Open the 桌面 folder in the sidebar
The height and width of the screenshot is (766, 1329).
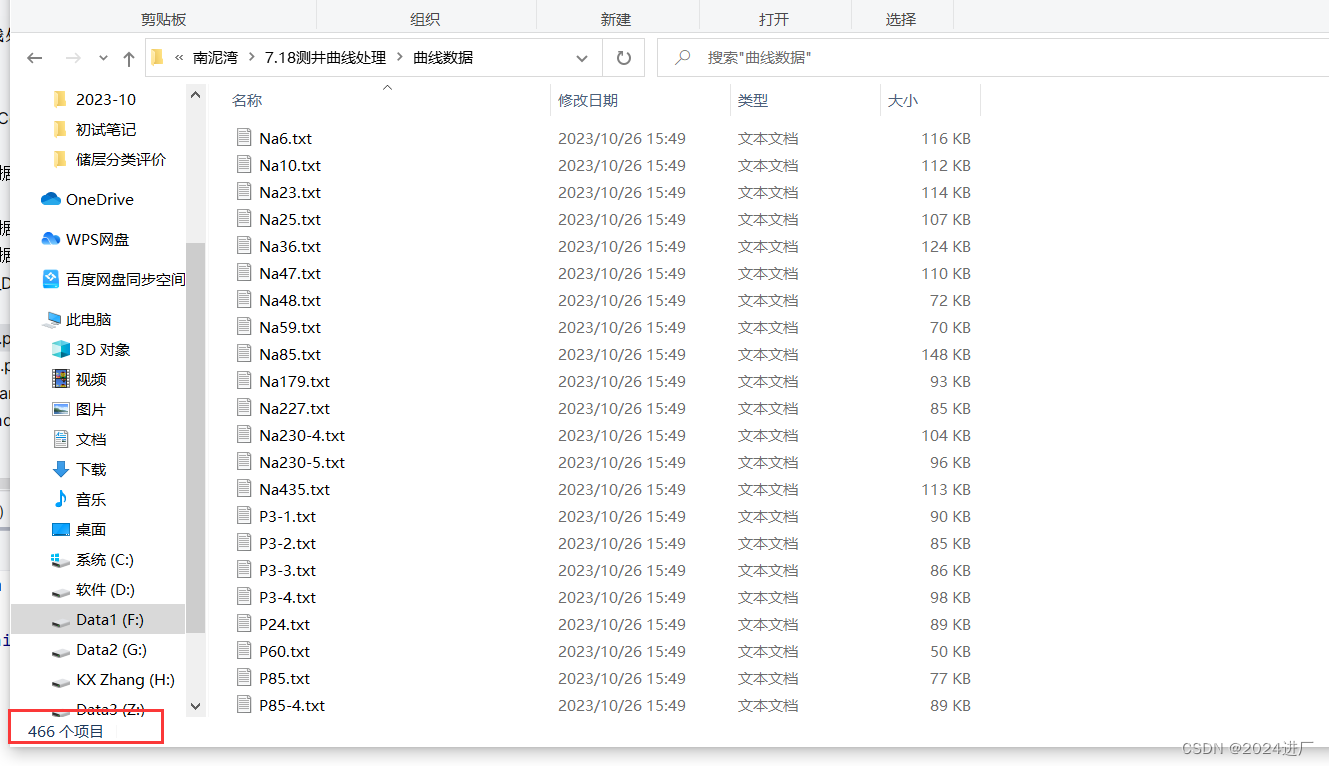(x=91, y=529)
